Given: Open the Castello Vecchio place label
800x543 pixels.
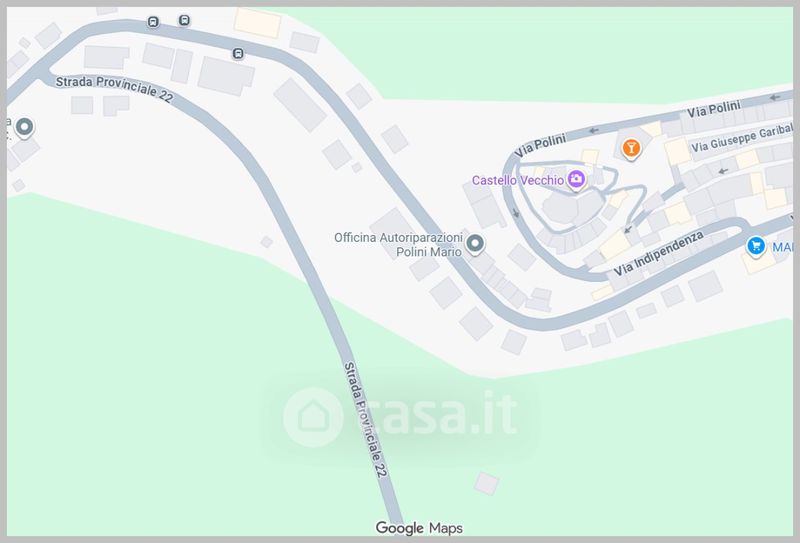Looking at the screenshot, I should (518, 180).
